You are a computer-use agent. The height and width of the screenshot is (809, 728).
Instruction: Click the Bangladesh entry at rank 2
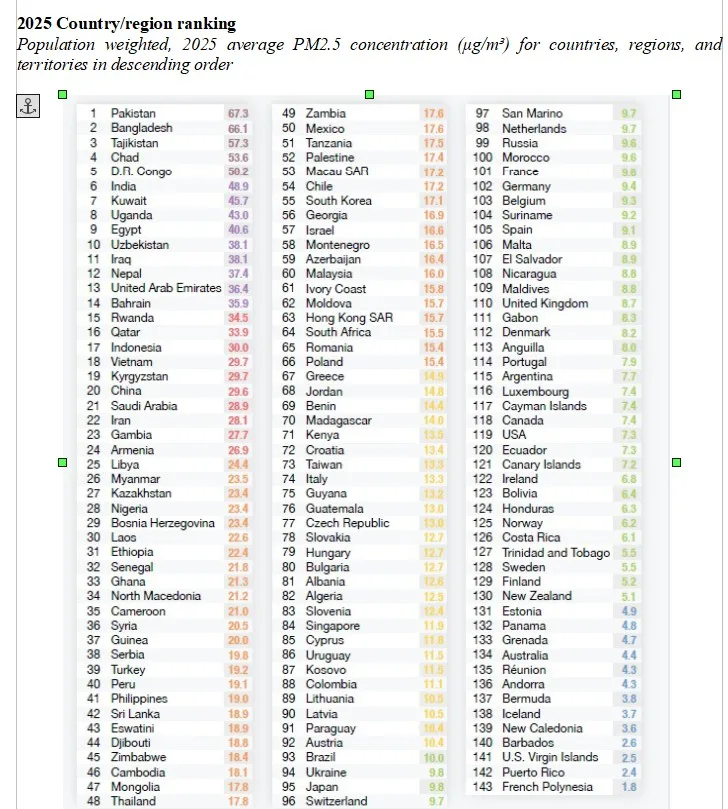(x=141, y=128)
